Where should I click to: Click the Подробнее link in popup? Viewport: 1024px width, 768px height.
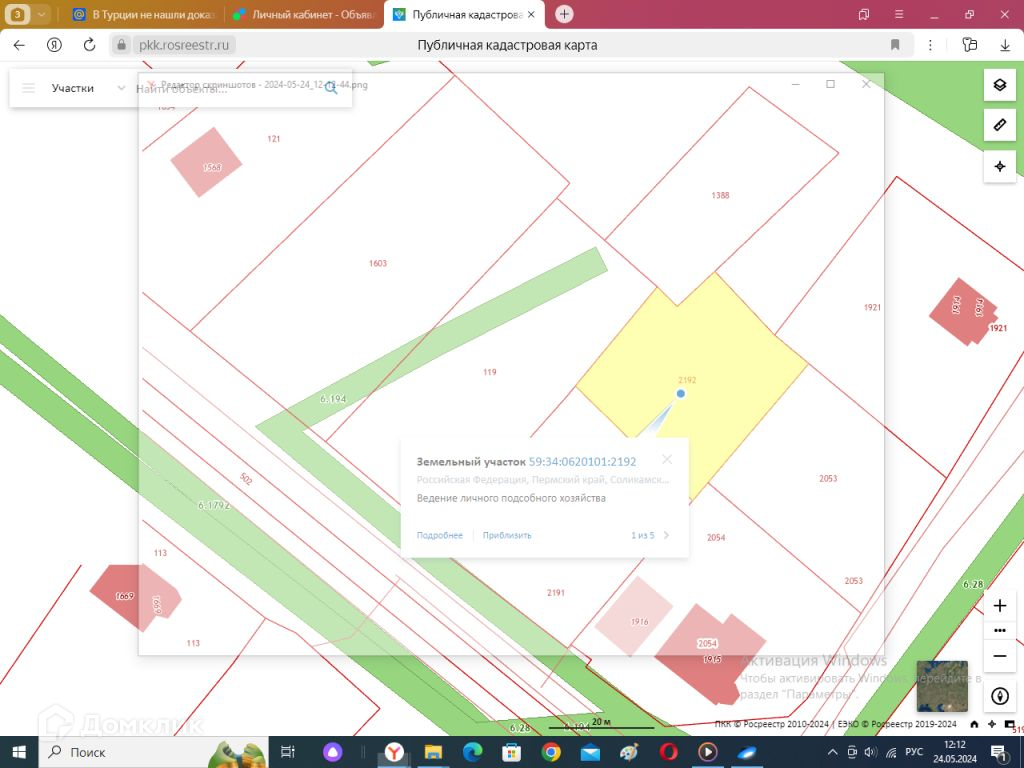pos(440,535)
